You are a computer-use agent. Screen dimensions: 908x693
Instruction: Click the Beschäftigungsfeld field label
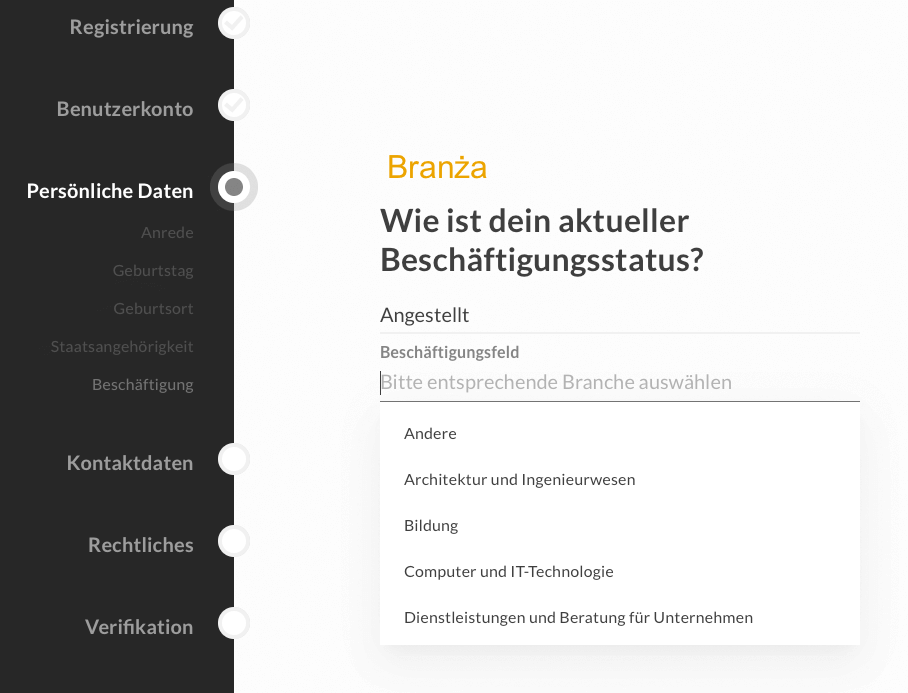(449, 353)
